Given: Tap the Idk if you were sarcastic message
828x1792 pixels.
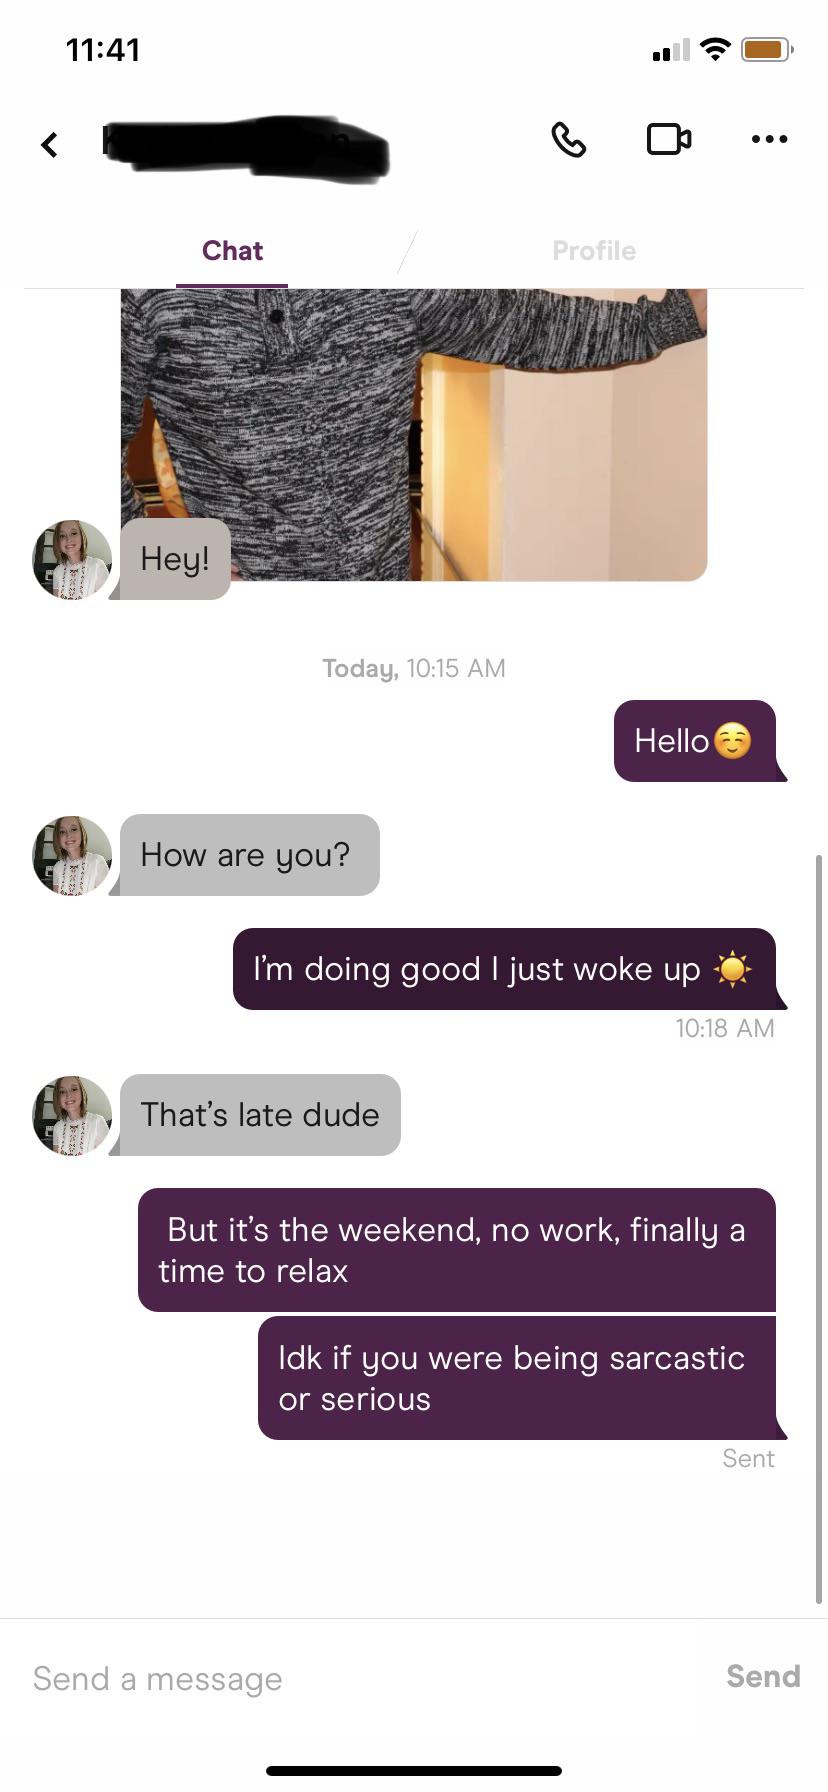Looking at the screenshot, I should [517, 1378].
